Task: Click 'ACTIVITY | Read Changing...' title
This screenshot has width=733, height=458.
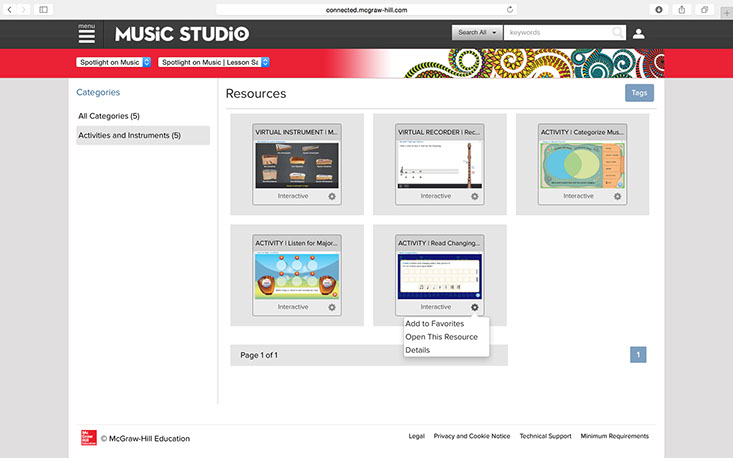Action: (439, 243)
